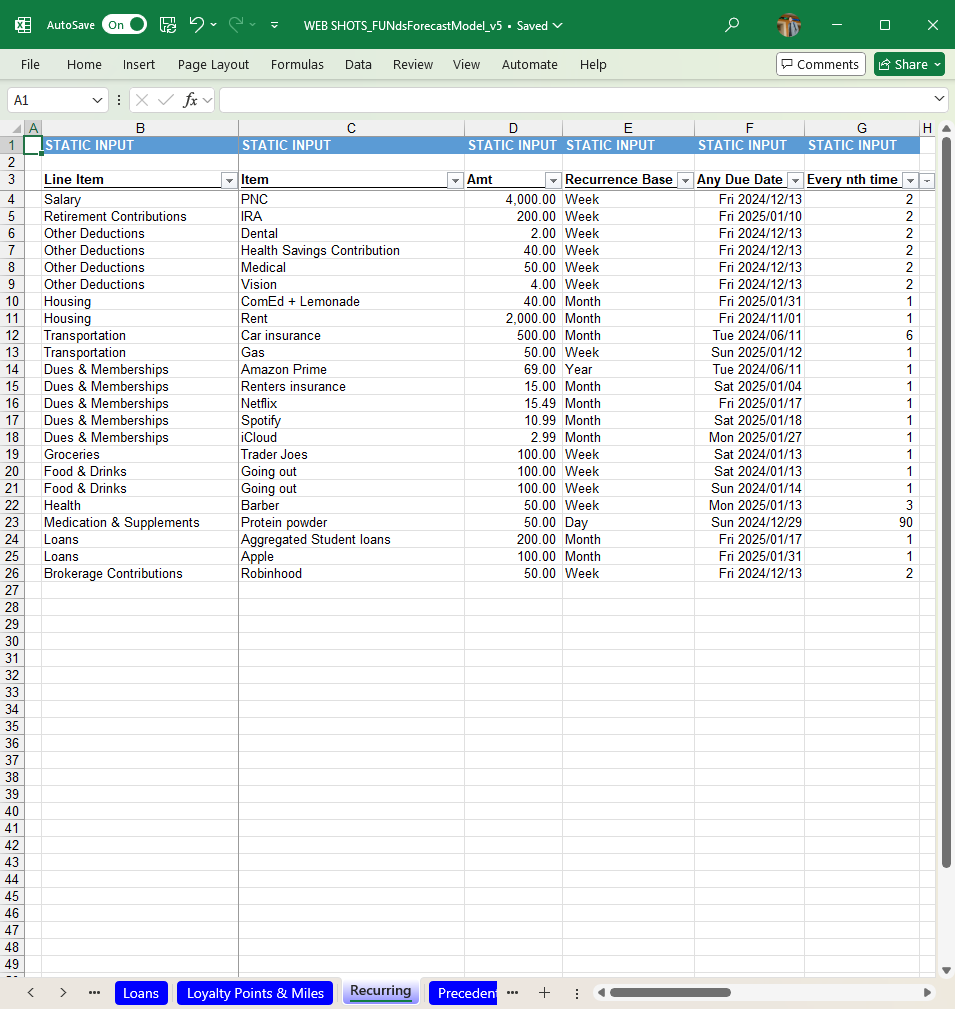Image resolution: width=955 pixels, height=1009 pixels.
Task: Open Customize Quick Access Toolbar dropdown
Action: click(x=274, y=25)
